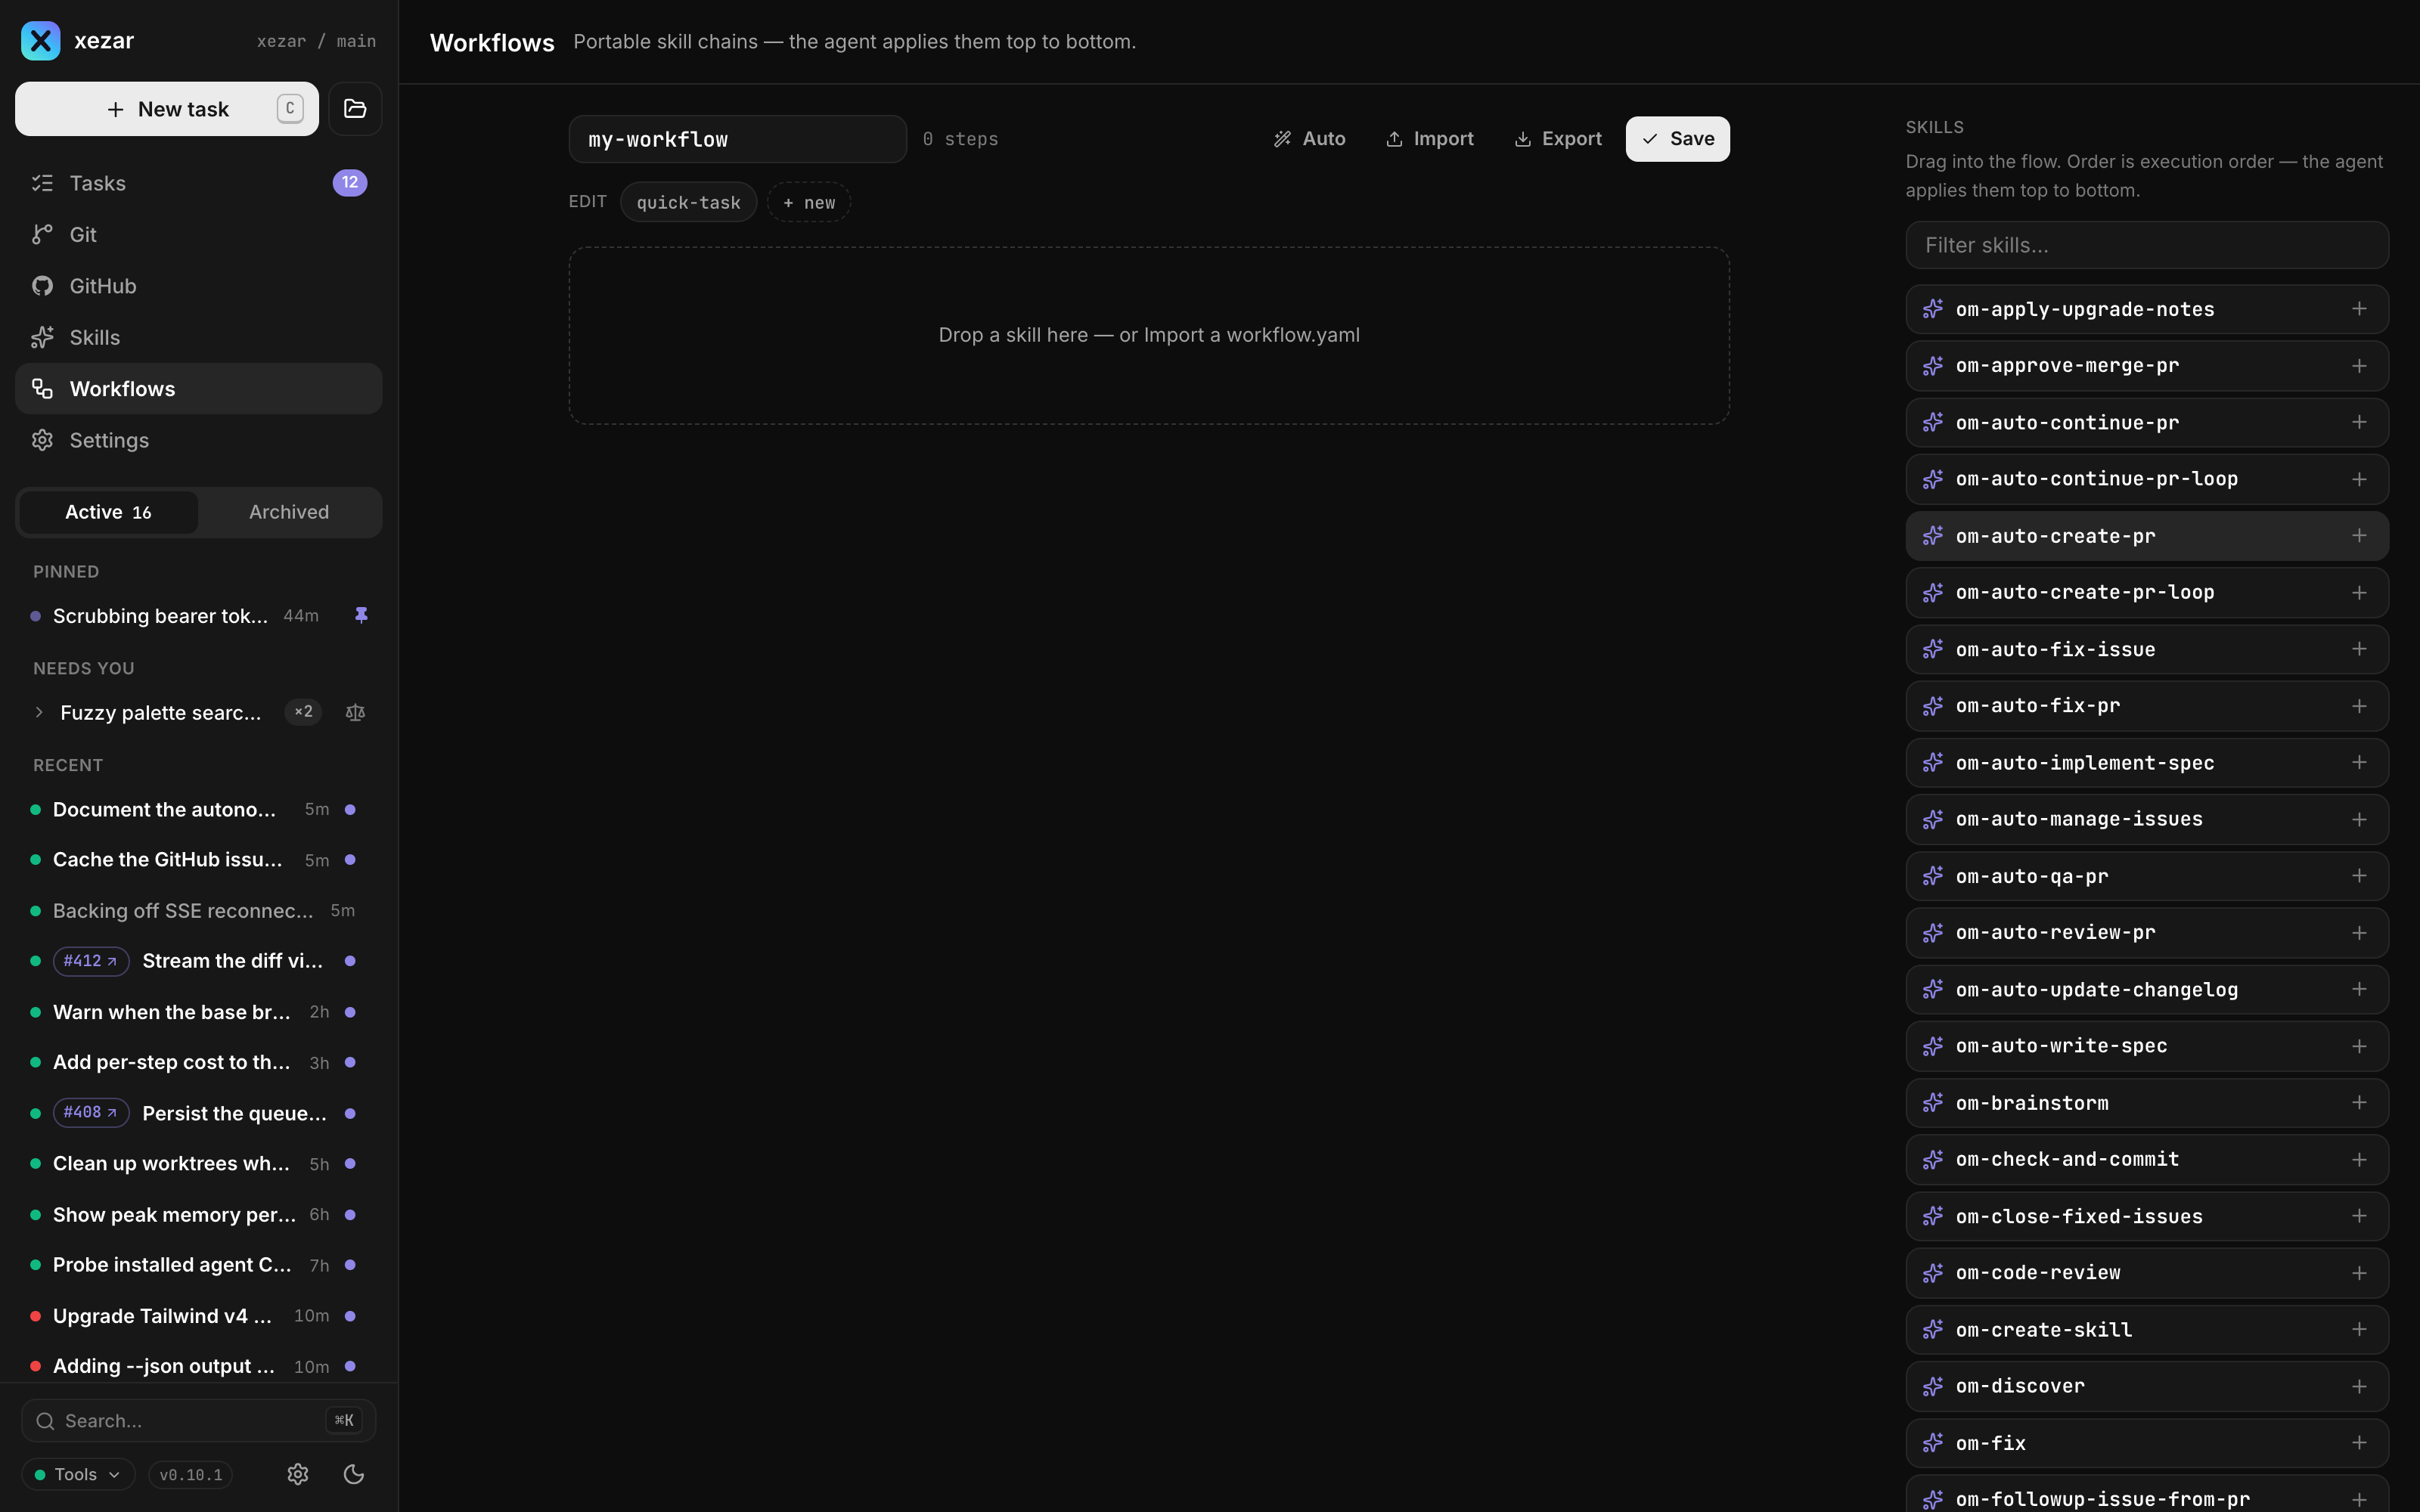The image size is (2420, 1512).
Task: Add om-brainstorm using the plus icon
Action: pyautogui.click(x=2359, y=1102)
